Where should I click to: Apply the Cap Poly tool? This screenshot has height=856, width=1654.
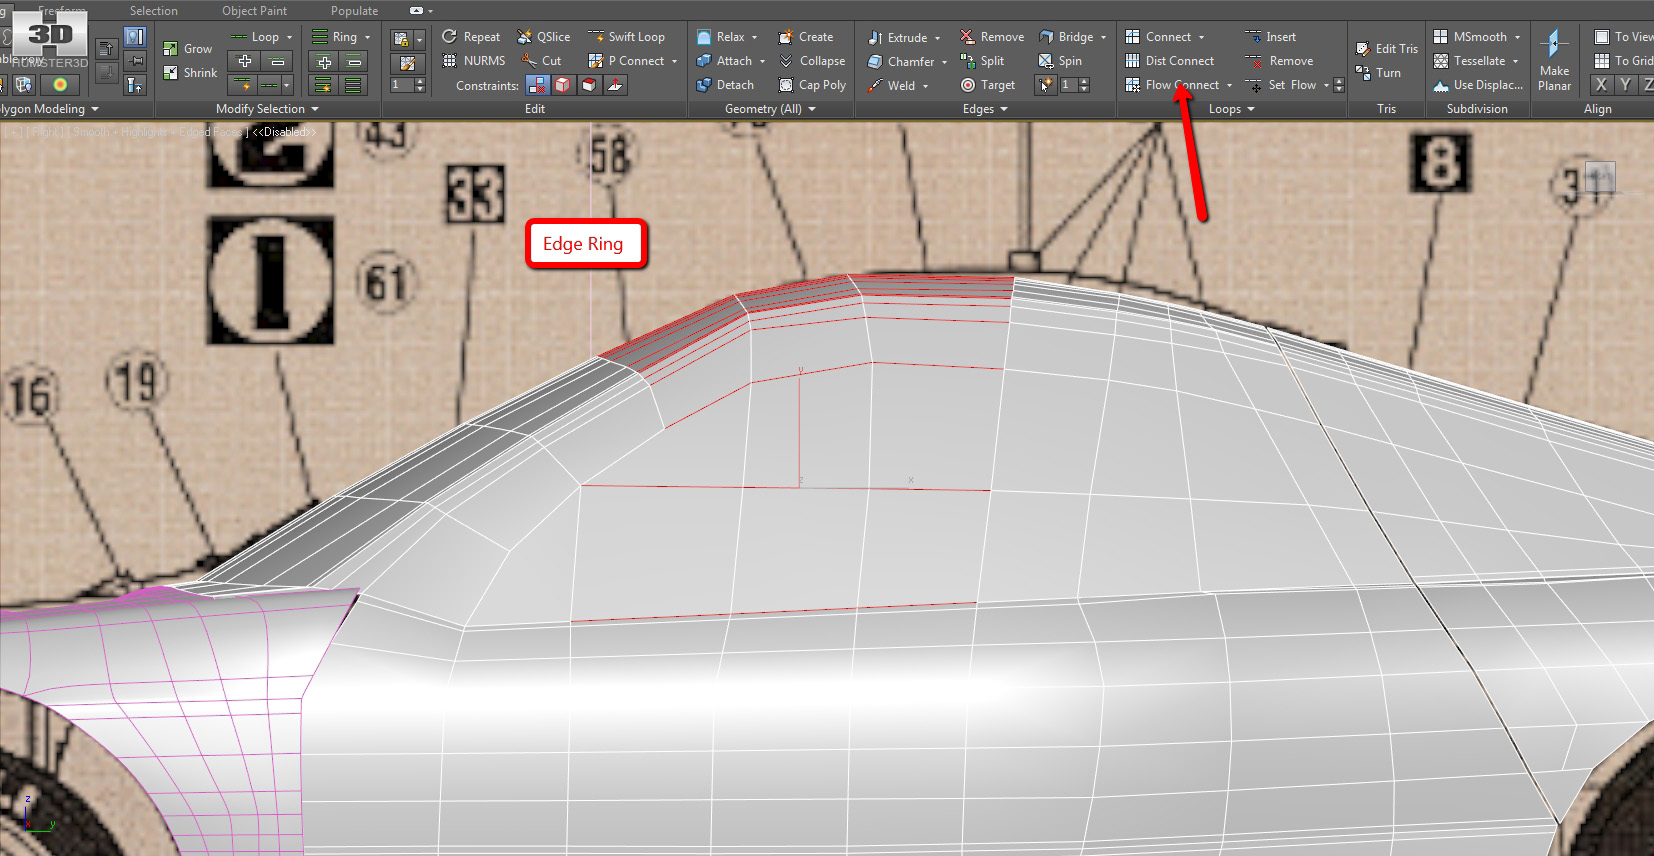812,85
